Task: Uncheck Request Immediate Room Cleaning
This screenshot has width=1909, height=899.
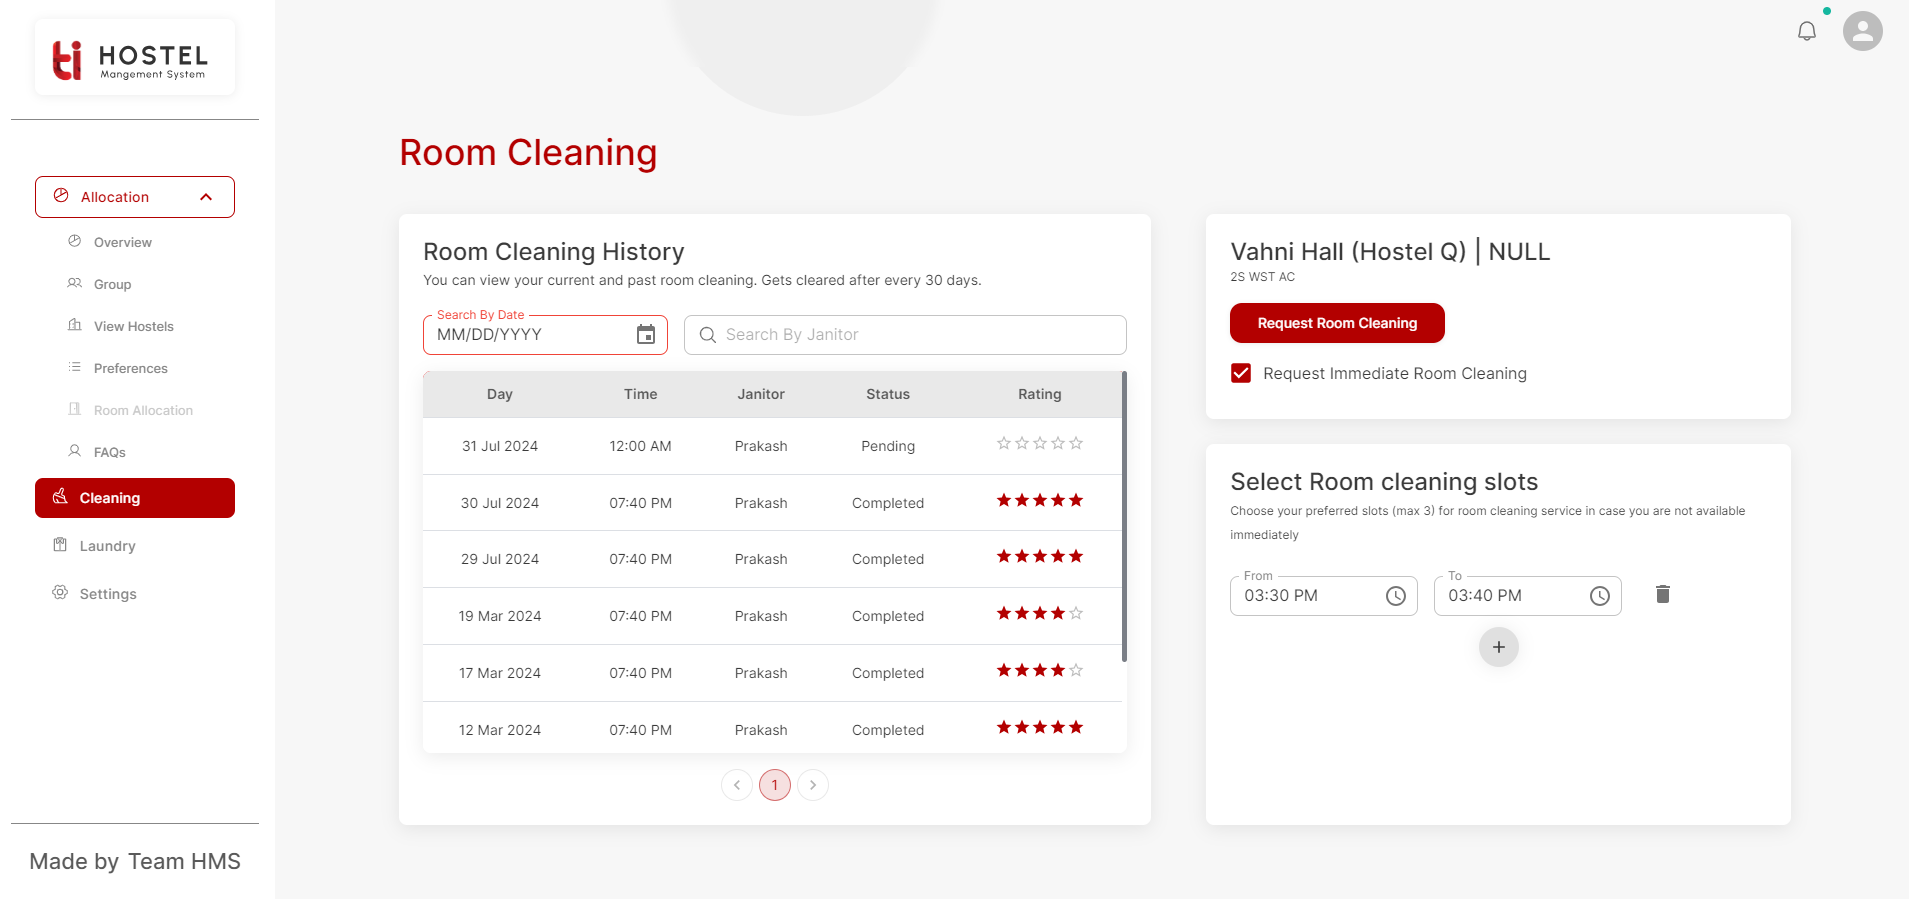Action: 1241,373
